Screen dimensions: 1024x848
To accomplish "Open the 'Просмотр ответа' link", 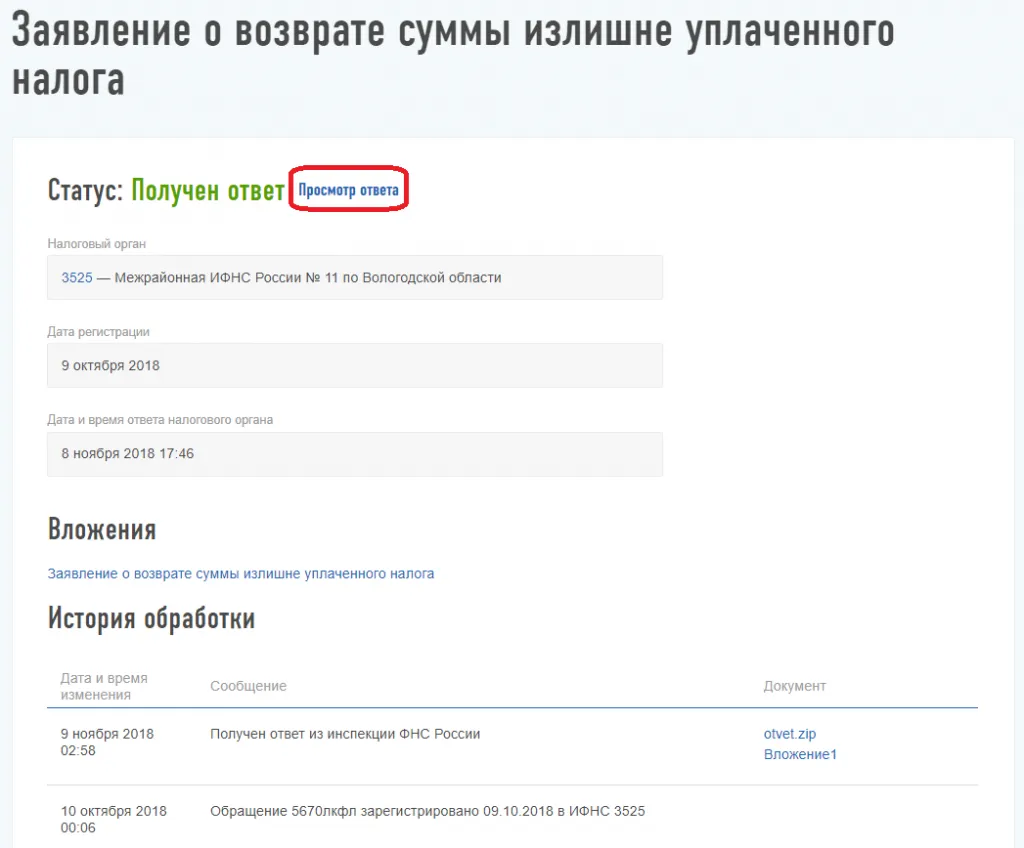I will point(348,190).
